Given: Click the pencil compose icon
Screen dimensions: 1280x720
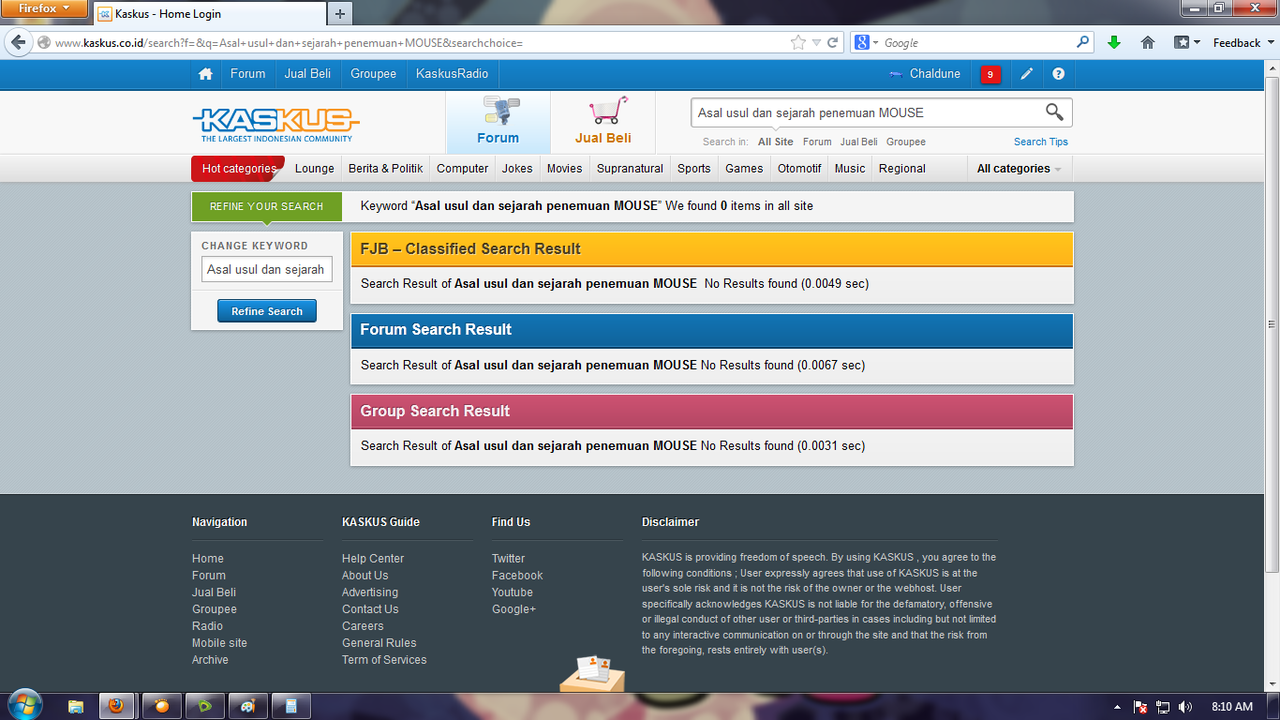Looking at the screenshot, I should point(1026,74).
